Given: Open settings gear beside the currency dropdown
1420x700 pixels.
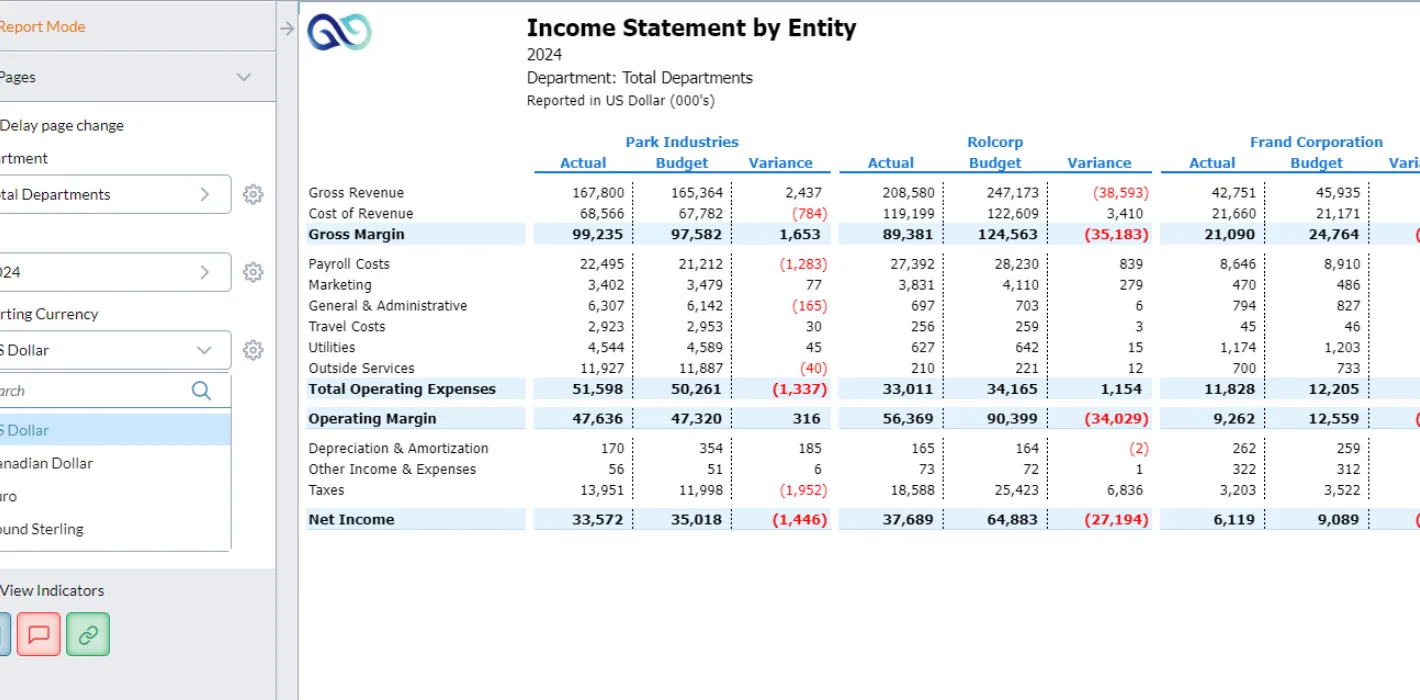Looking at the screenshot, I should [253, 350].
